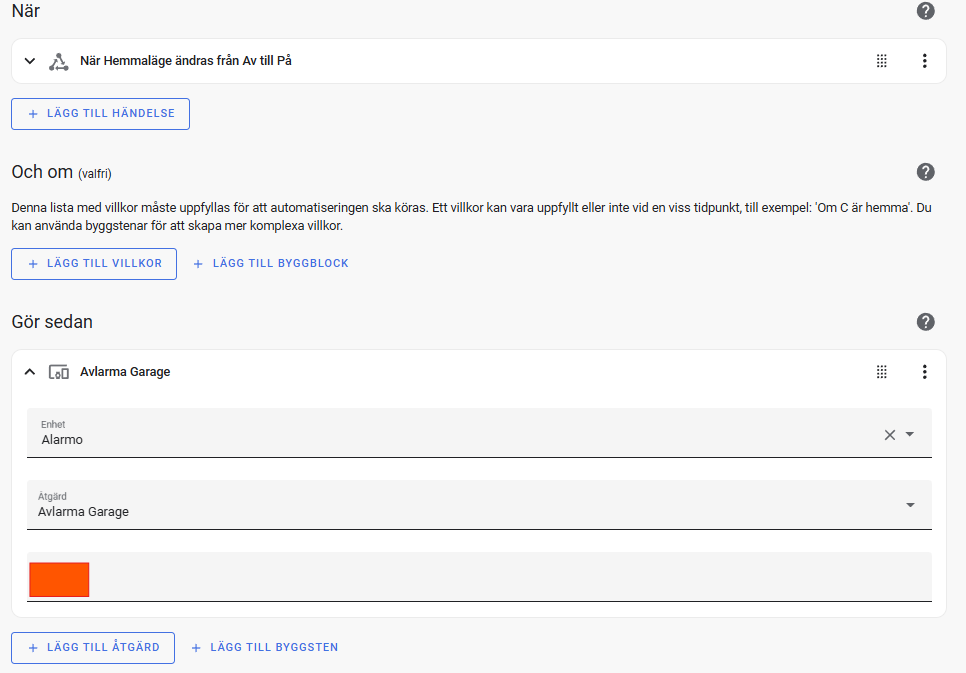Open three-dot menu for Avlarma Garage action
The width and height of the screenshot is (966, 673).
[x=924, y=372]
